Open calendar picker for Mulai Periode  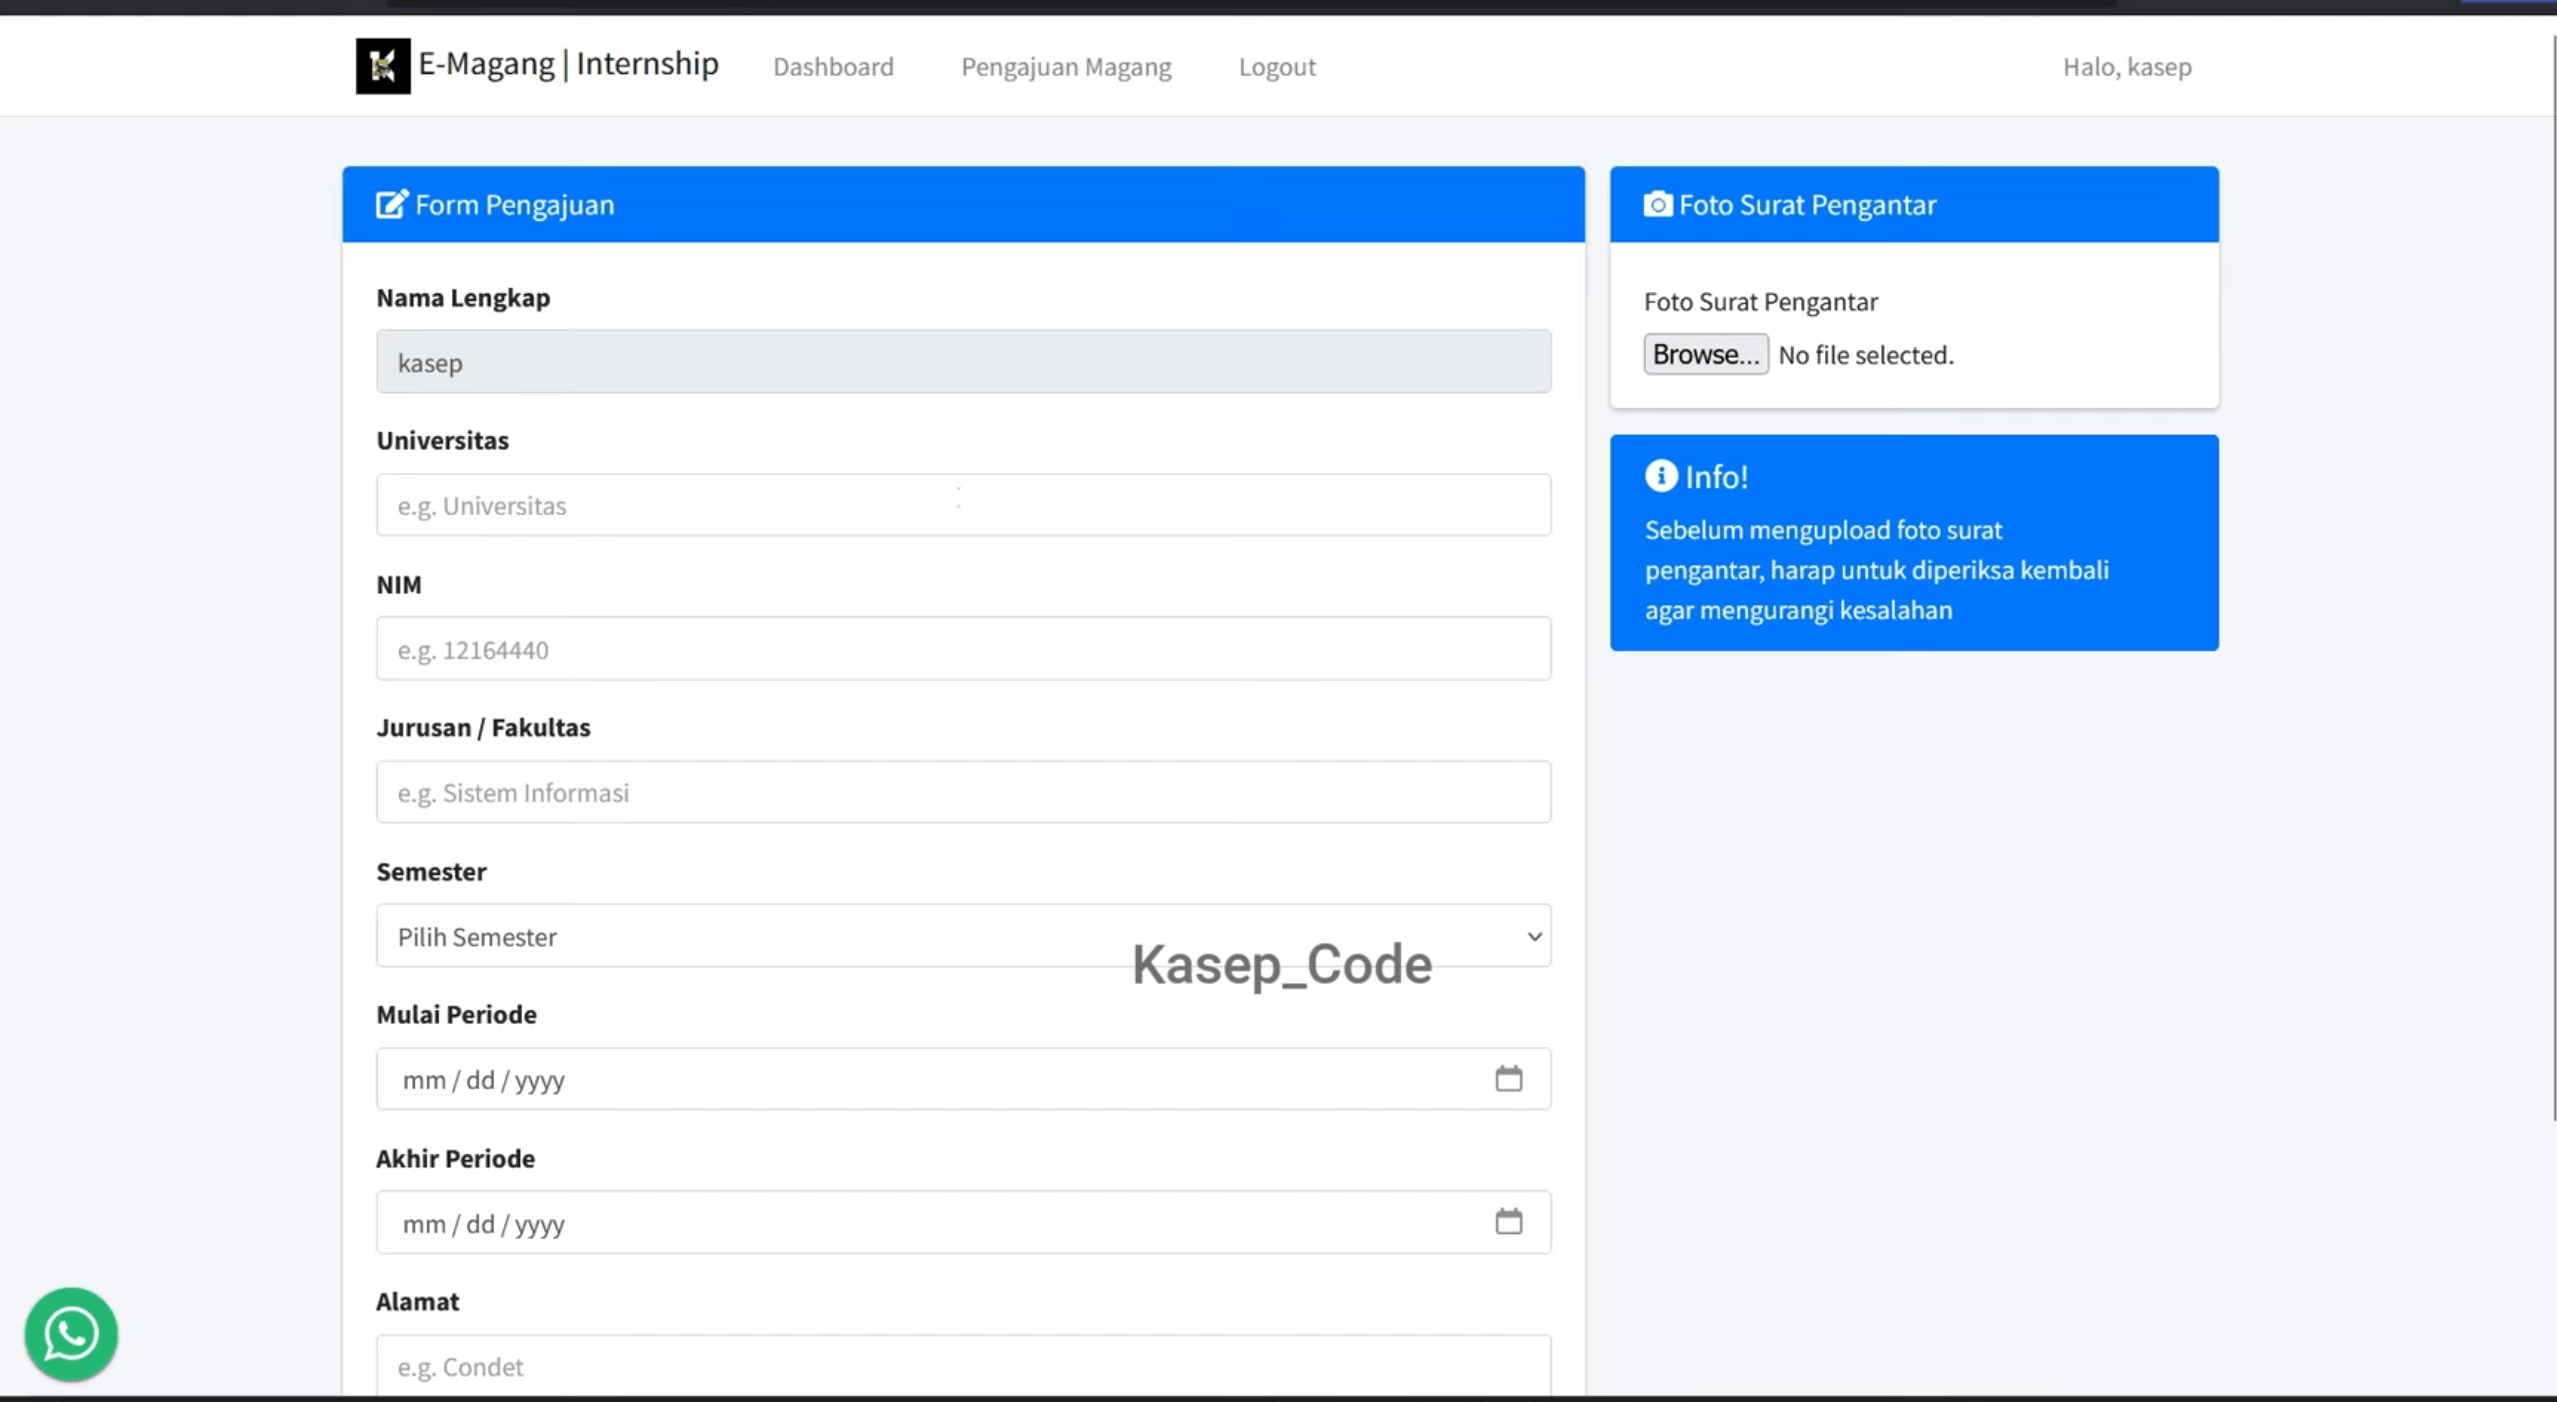point(1508,1079)
